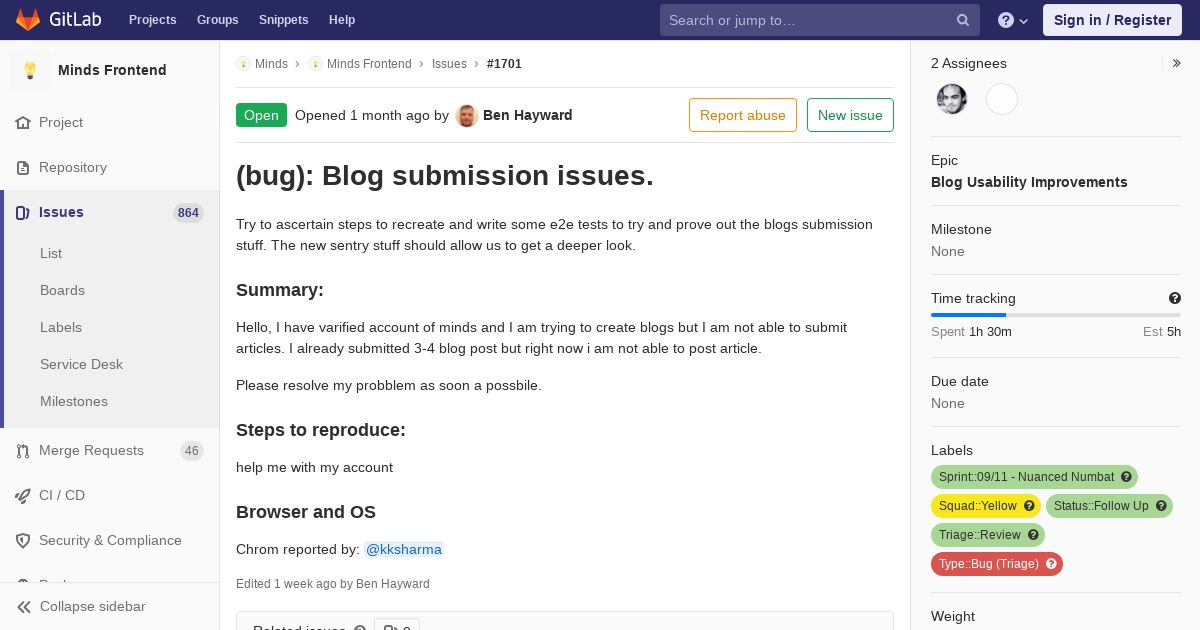Click the Report abuse button
The image size is (1200, 630).
point(743,115)
